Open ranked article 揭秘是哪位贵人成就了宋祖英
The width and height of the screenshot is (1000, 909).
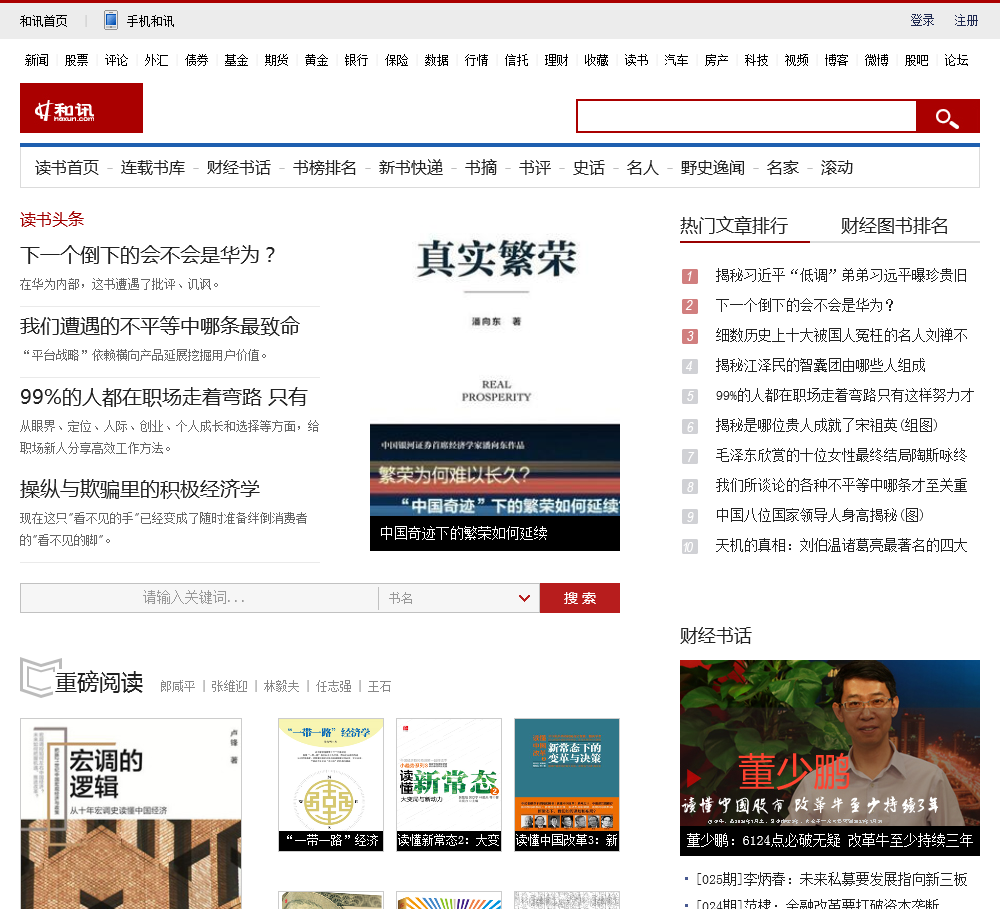pyautogui.click(x=827, y=425)
